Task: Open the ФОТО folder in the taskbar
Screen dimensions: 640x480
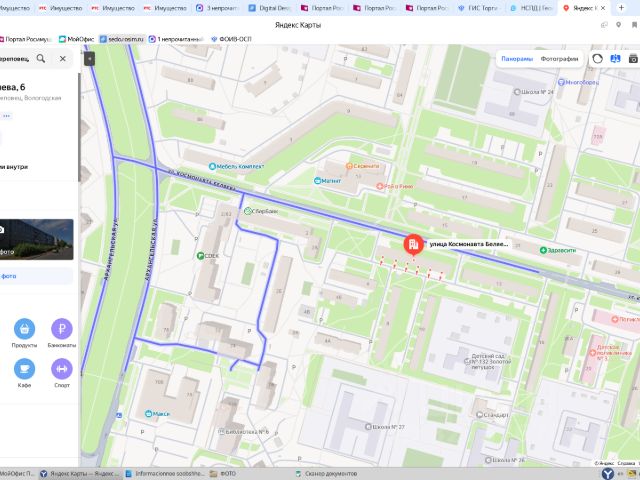Action: pos(223,473)
